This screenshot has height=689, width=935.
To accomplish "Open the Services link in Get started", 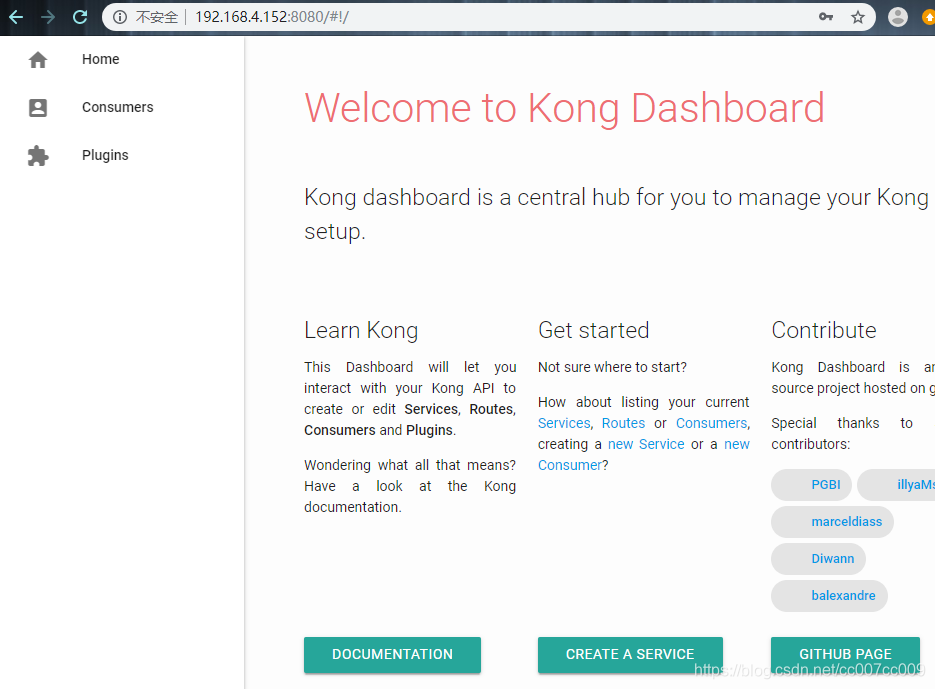I will tap(564, 423).
